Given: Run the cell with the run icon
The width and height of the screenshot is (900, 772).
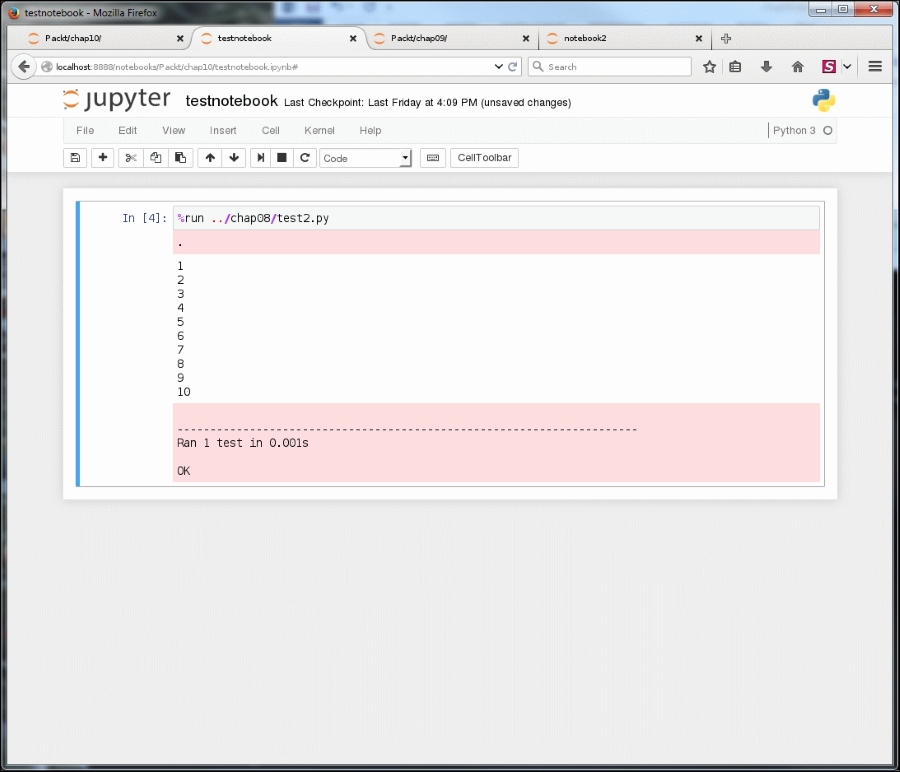Looking at the screenshot, I should (259, 157).
